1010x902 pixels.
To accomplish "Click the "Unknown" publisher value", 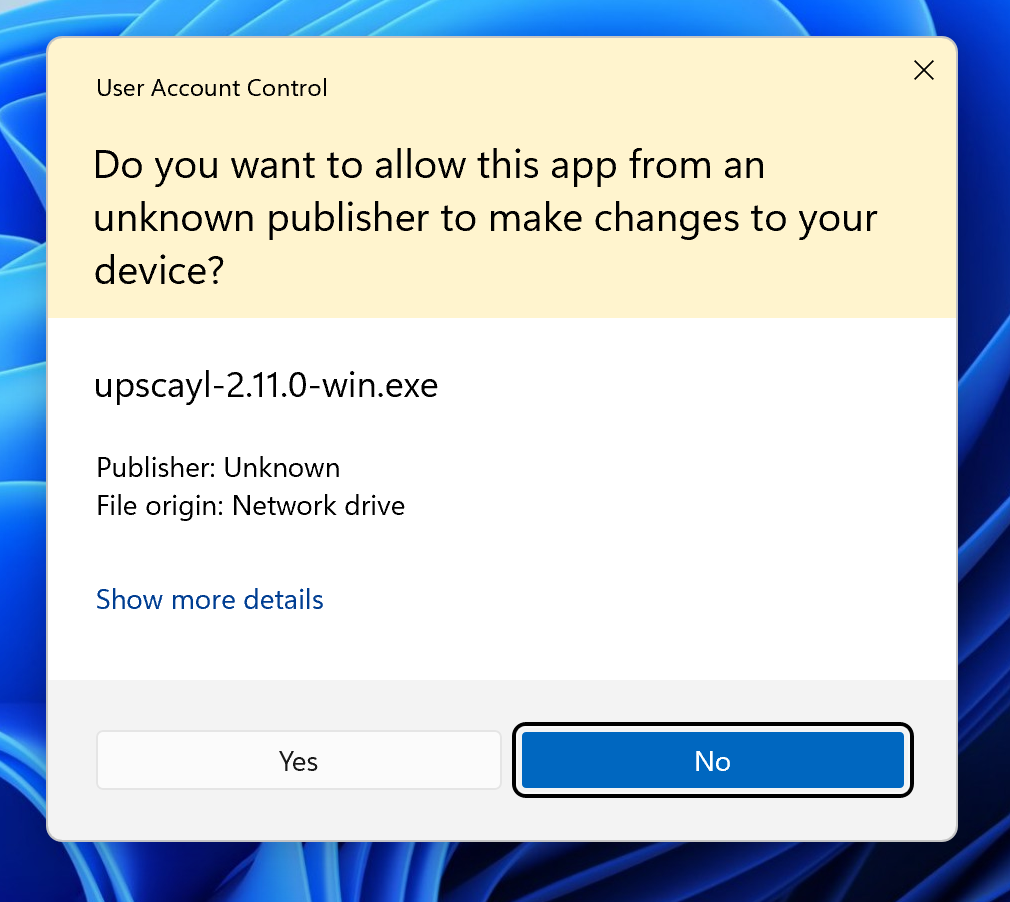I will (x=282, y=468).
